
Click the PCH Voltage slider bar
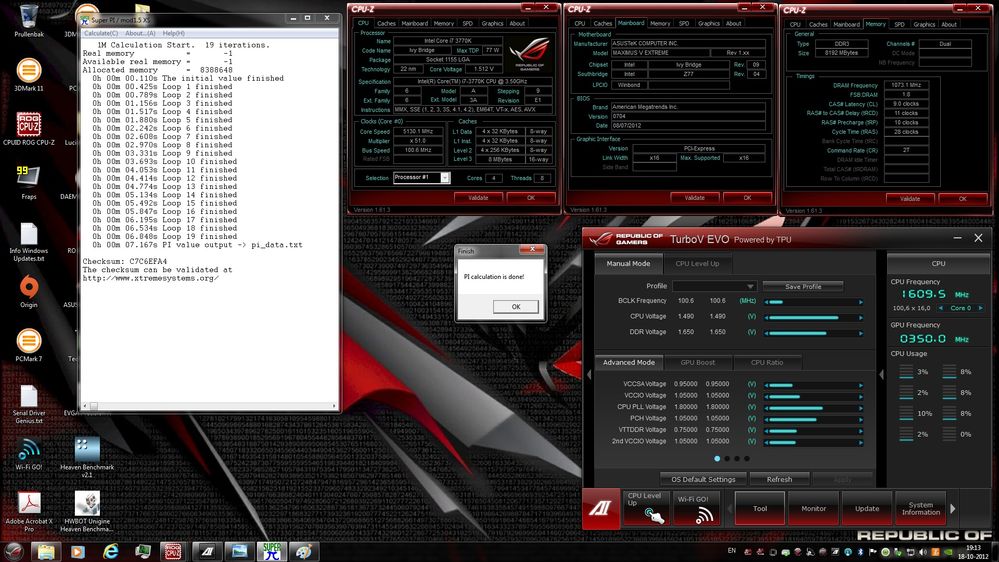click(x=814, y=419)
